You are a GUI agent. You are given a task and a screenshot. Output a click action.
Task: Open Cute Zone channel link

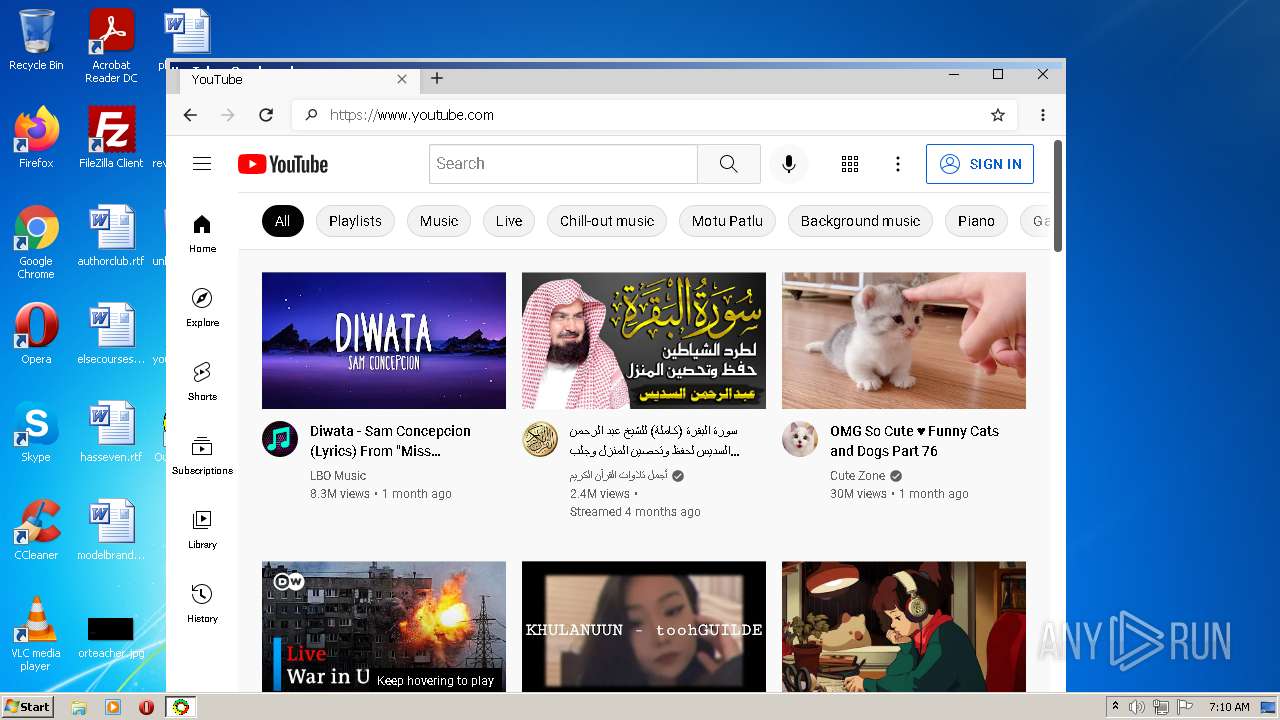point(857,476)
